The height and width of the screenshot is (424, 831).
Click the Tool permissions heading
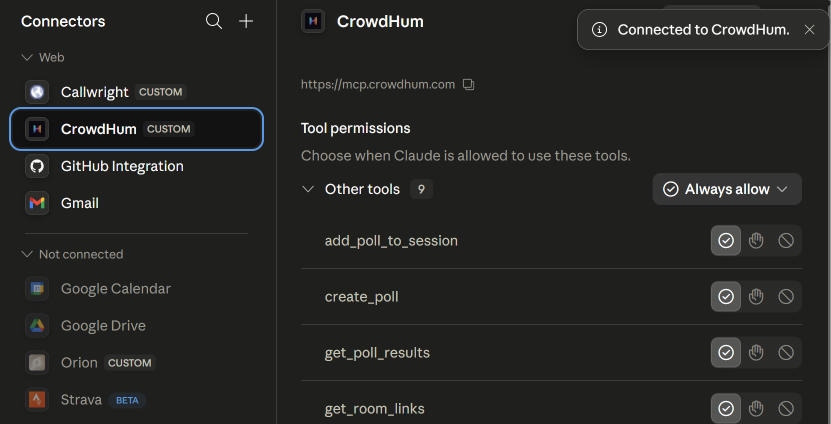[356, 128]
